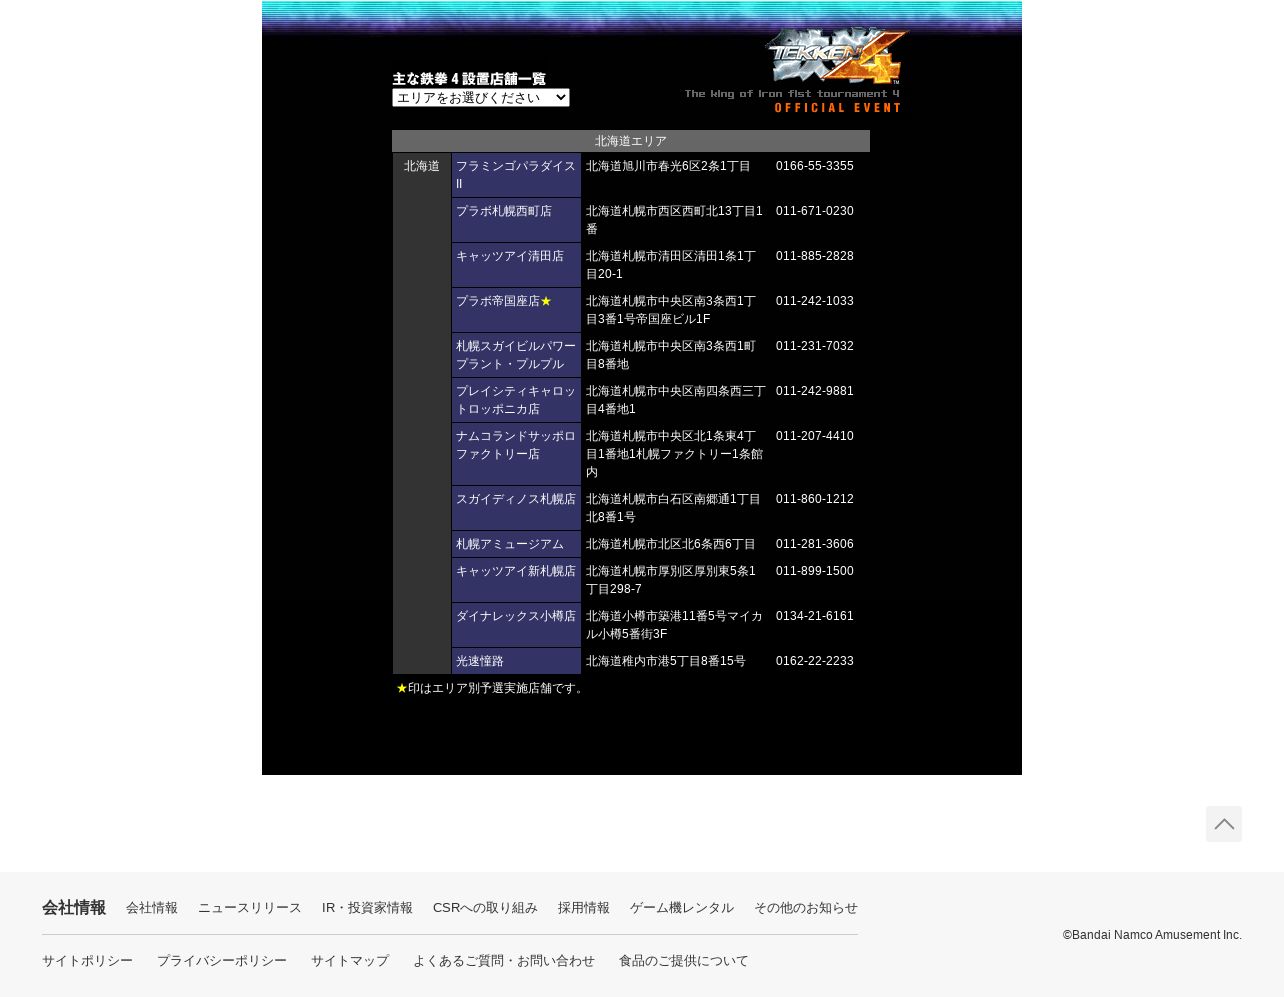1284x997 pixels.
Task: Select the ナムコランドサッポロファクトリー店 store name
Action: tap(516, 445)
